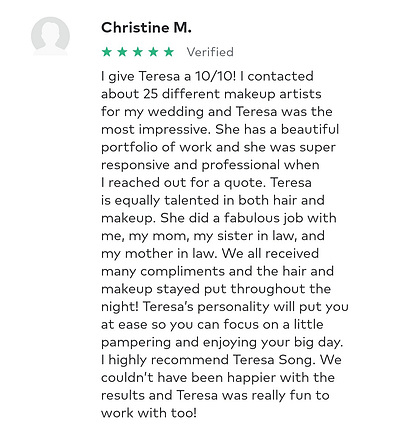Click the Christine M. reviewer name
The width and height of the screenshot is (399, 442).
point(146,28)
